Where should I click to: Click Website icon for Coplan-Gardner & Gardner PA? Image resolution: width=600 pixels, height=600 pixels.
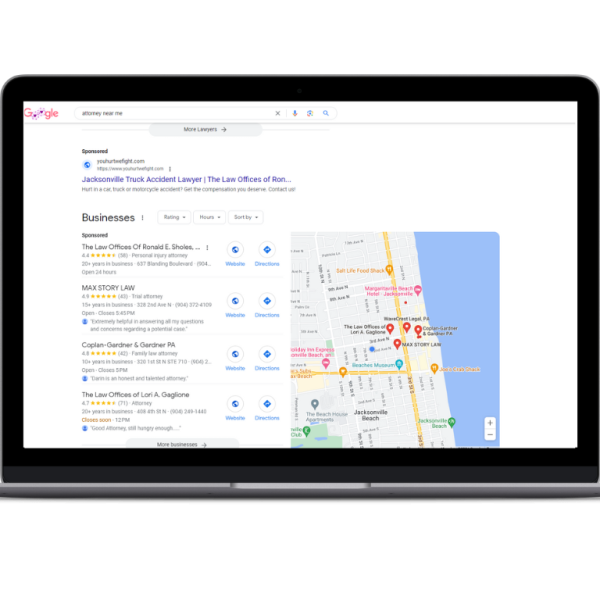pyautogui.click(x=235, y=354)
